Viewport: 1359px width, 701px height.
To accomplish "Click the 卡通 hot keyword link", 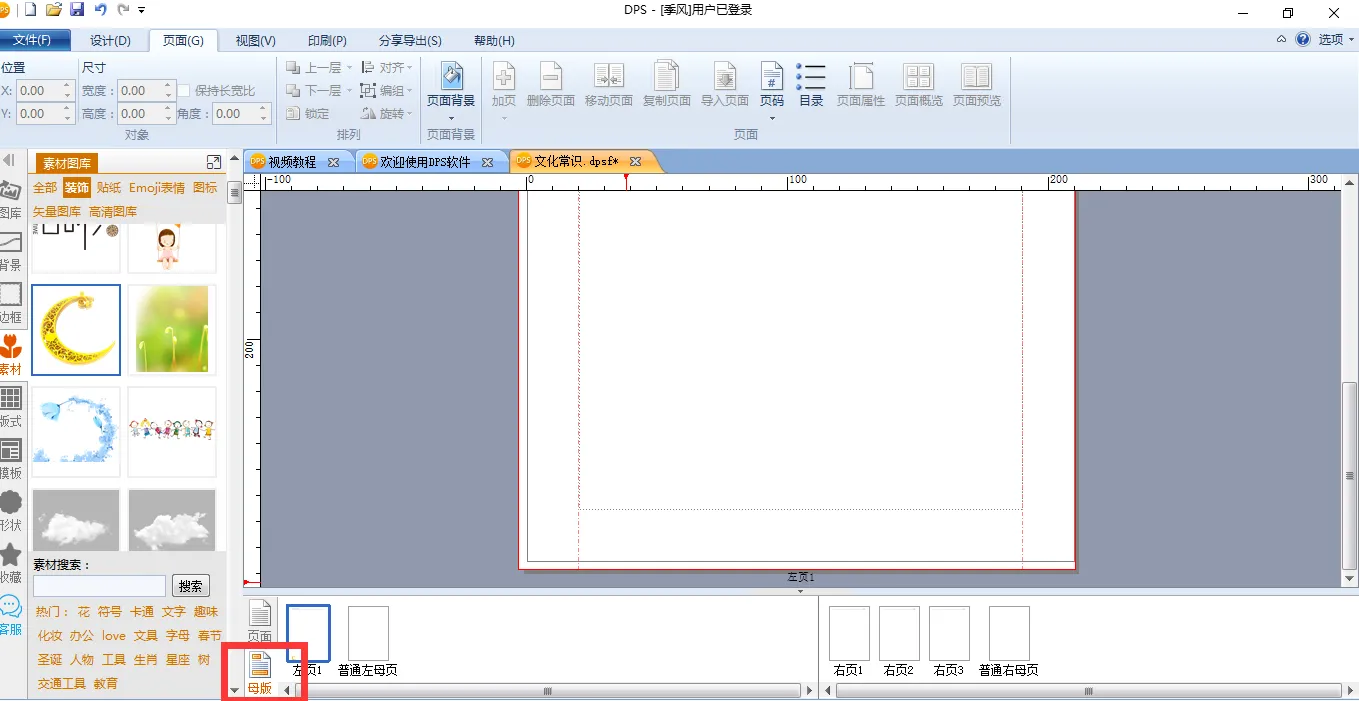I will coord(142,612).
